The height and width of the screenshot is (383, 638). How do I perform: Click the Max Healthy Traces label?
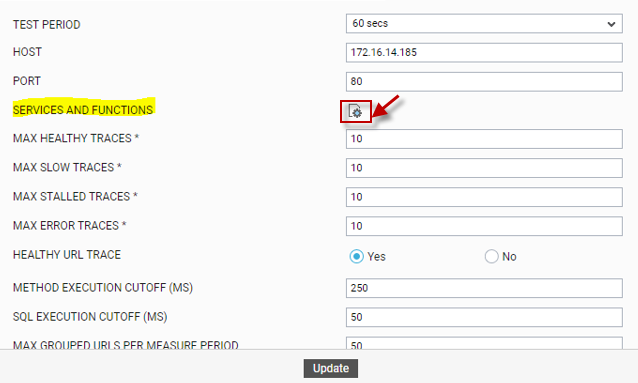(x=76, y=138)
